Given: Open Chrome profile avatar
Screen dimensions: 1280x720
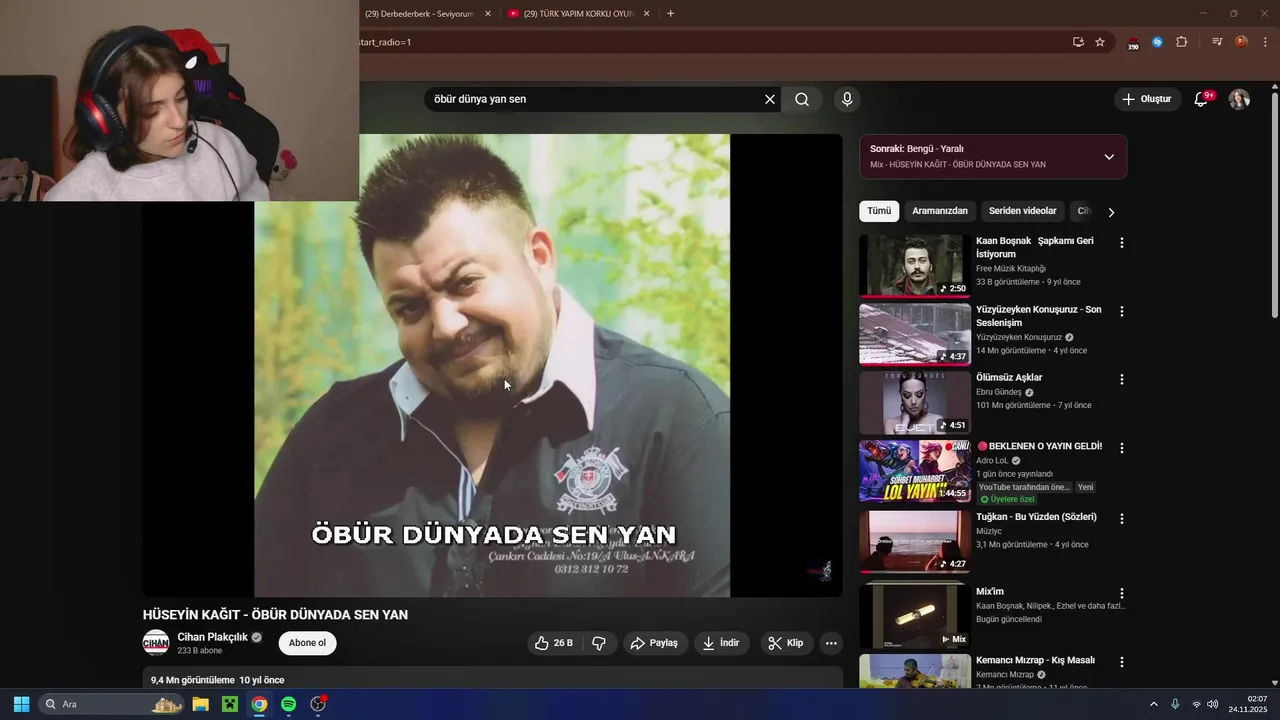Looking at the screenshot, I should coord(1241,42).
